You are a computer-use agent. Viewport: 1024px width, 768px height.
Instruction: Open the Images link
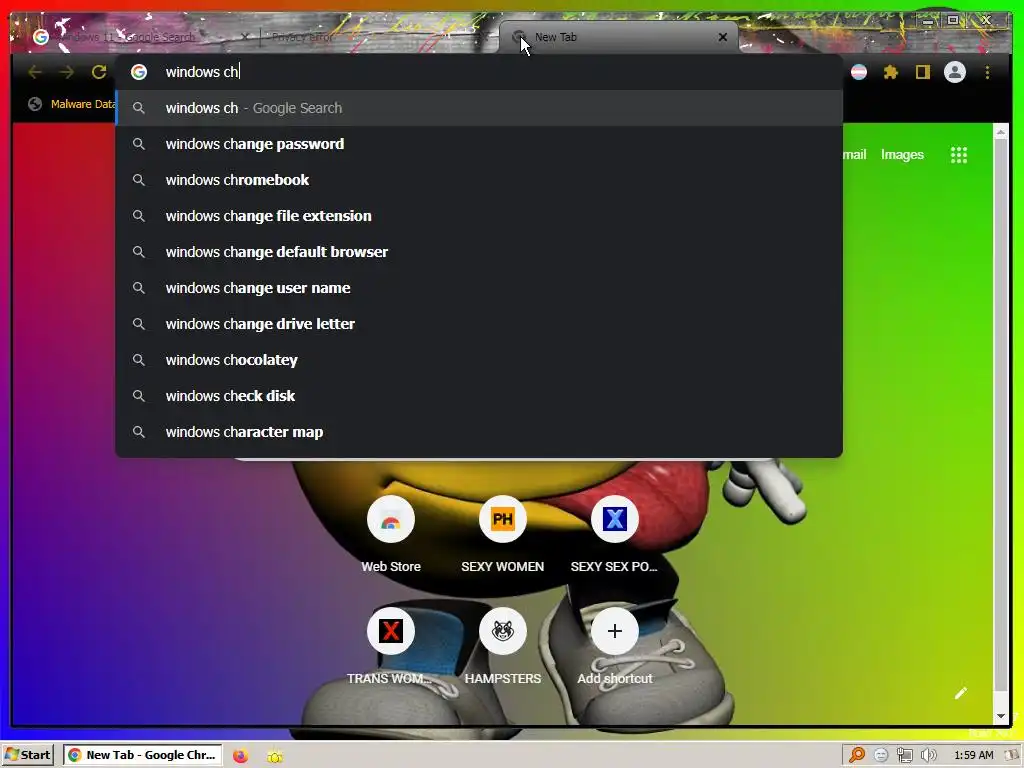point(902,155)
